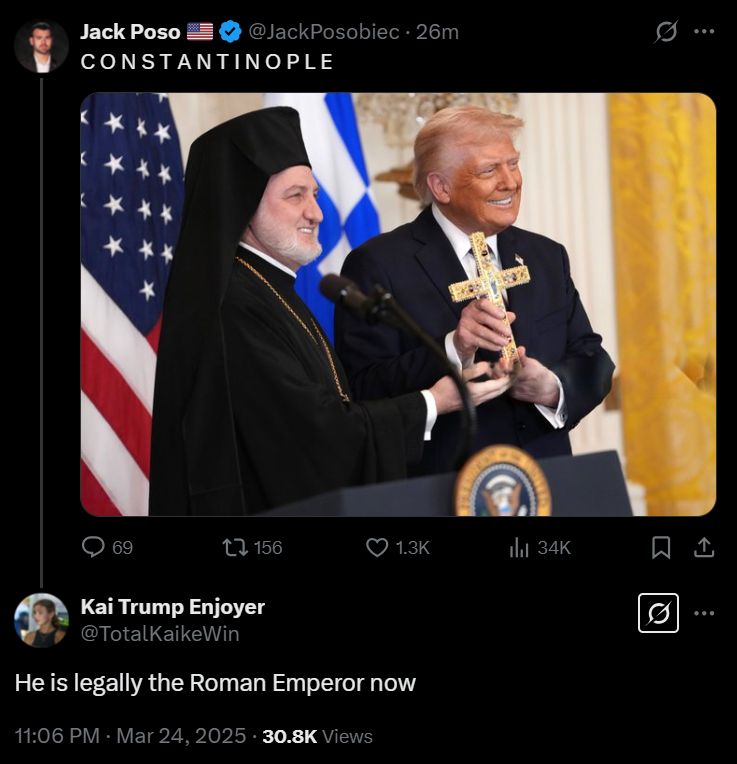Bookmark the Jack Poso tweet
This screenshot has width=737, height=764.
click(661, 548)
